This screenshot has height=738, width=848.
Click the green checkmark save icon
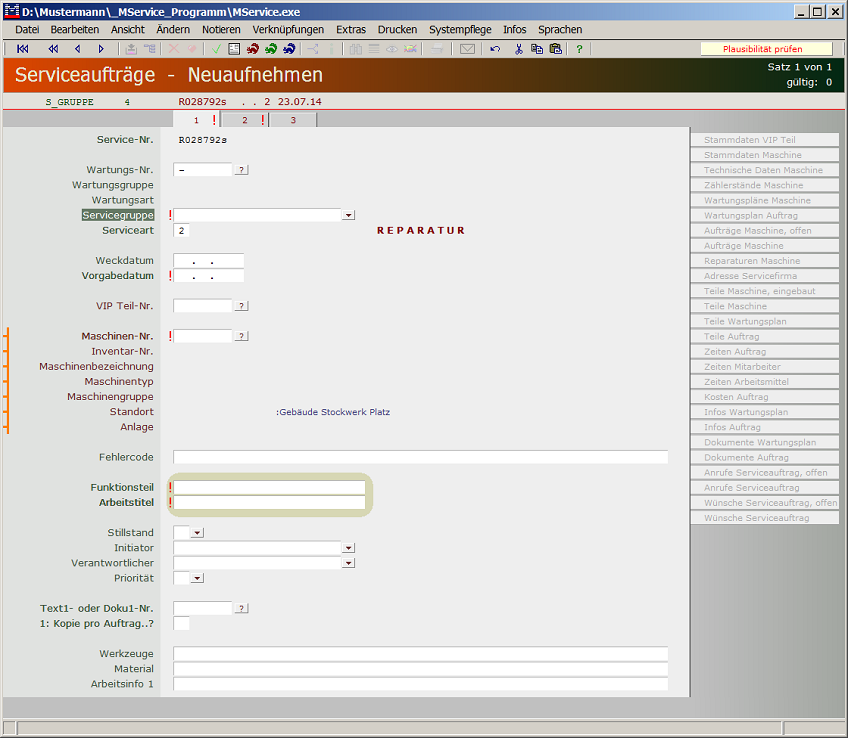click(x=216, y=49)
